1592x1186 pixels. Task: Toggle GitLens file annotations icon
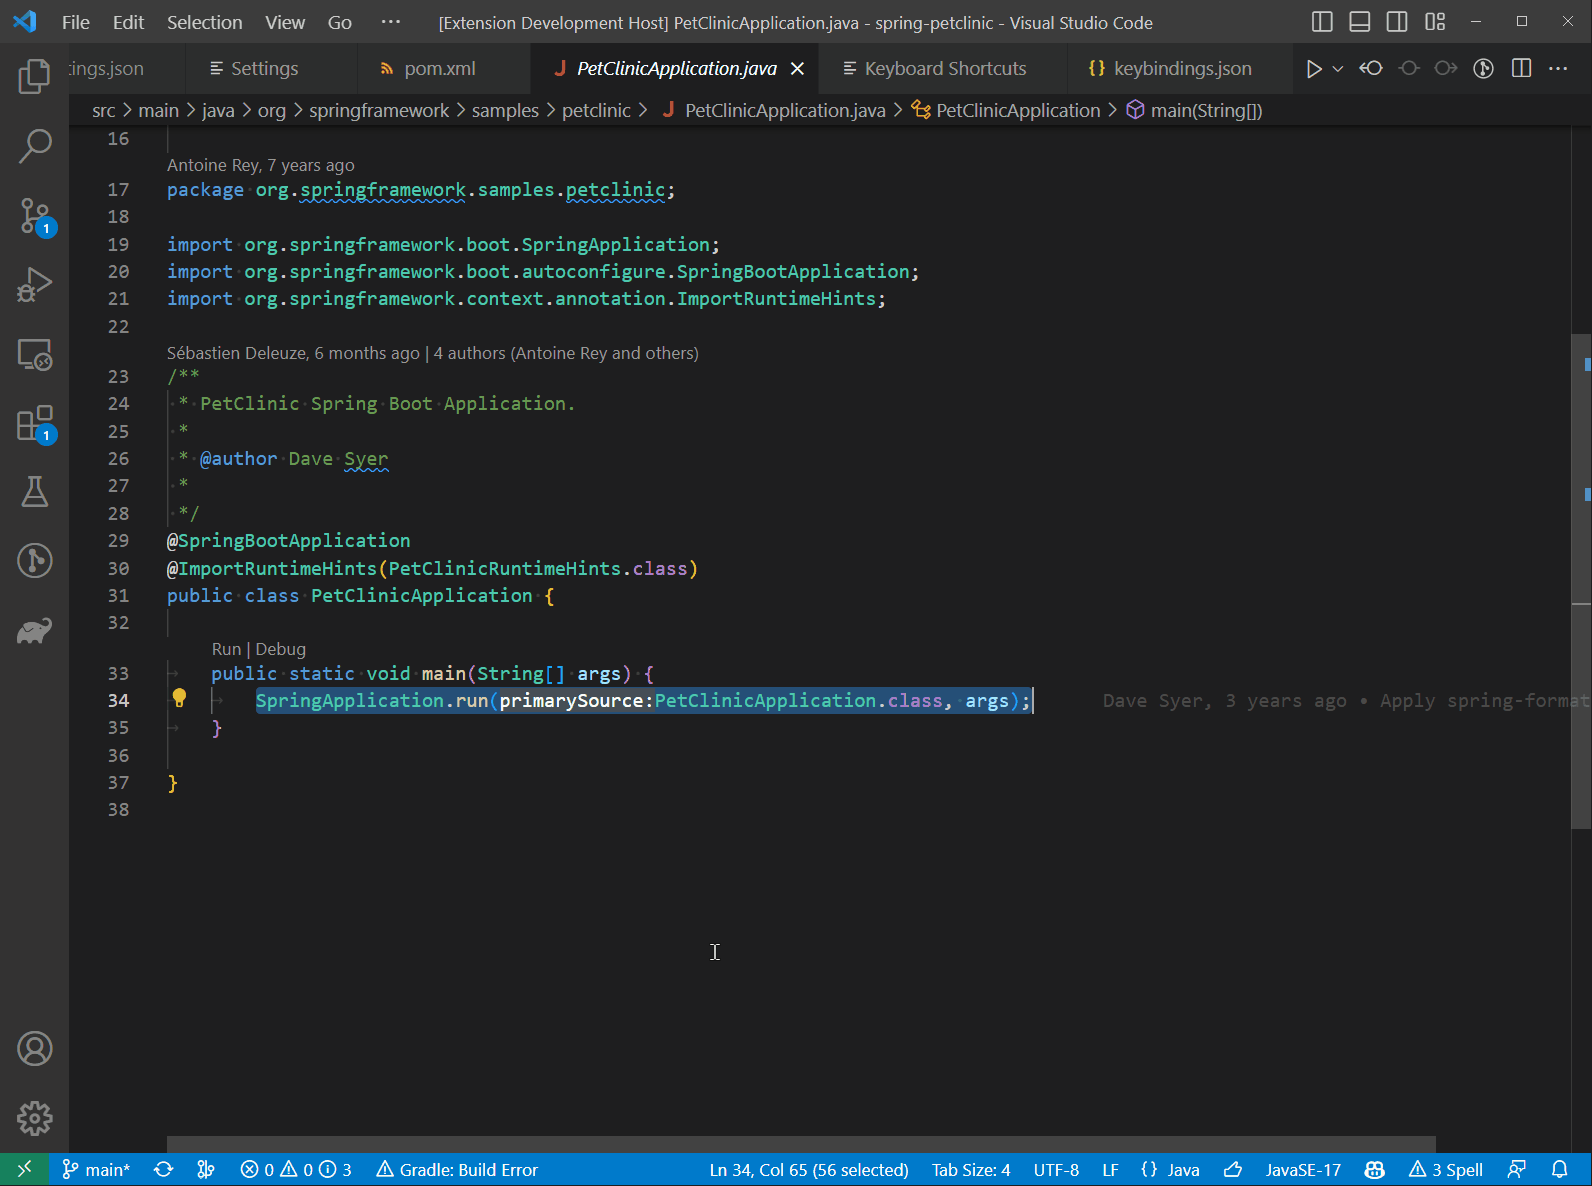coord(1484,68)
